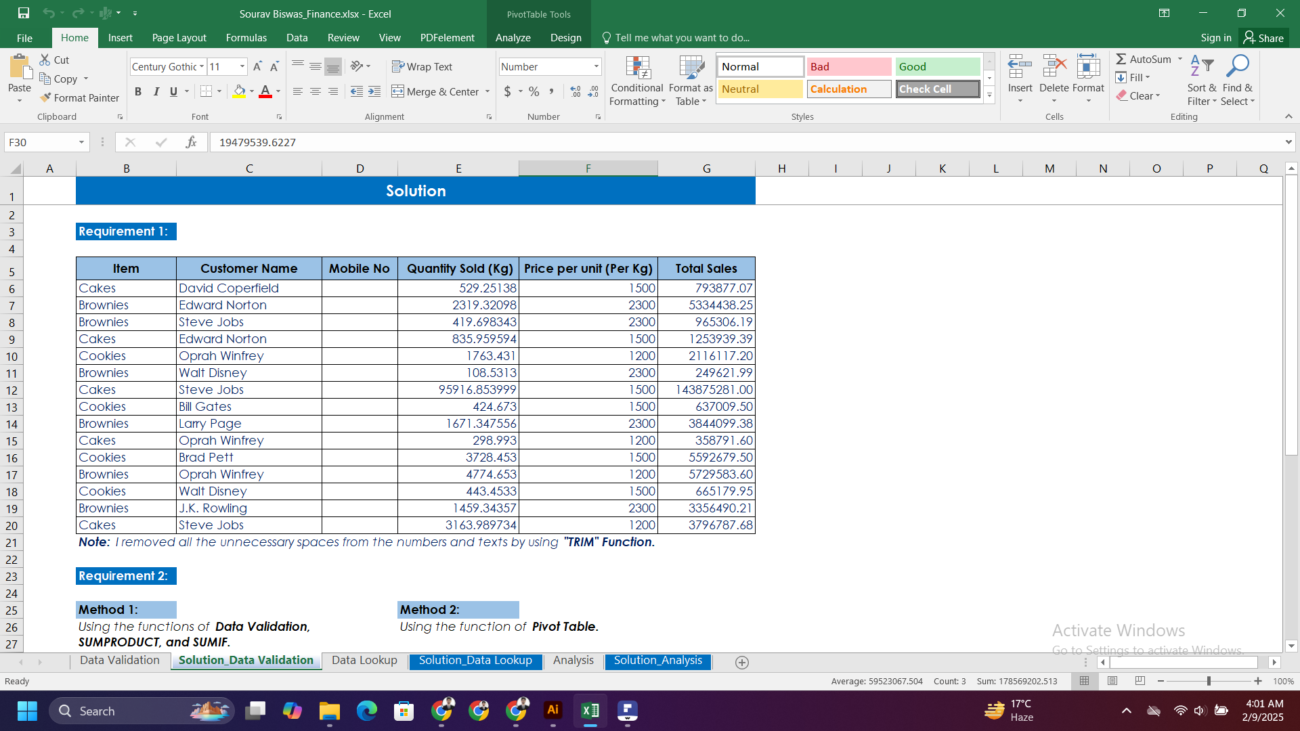Click the Delete cells icon
Image resolution: width=1300 pixels, height=731 pixels.
1054,68
